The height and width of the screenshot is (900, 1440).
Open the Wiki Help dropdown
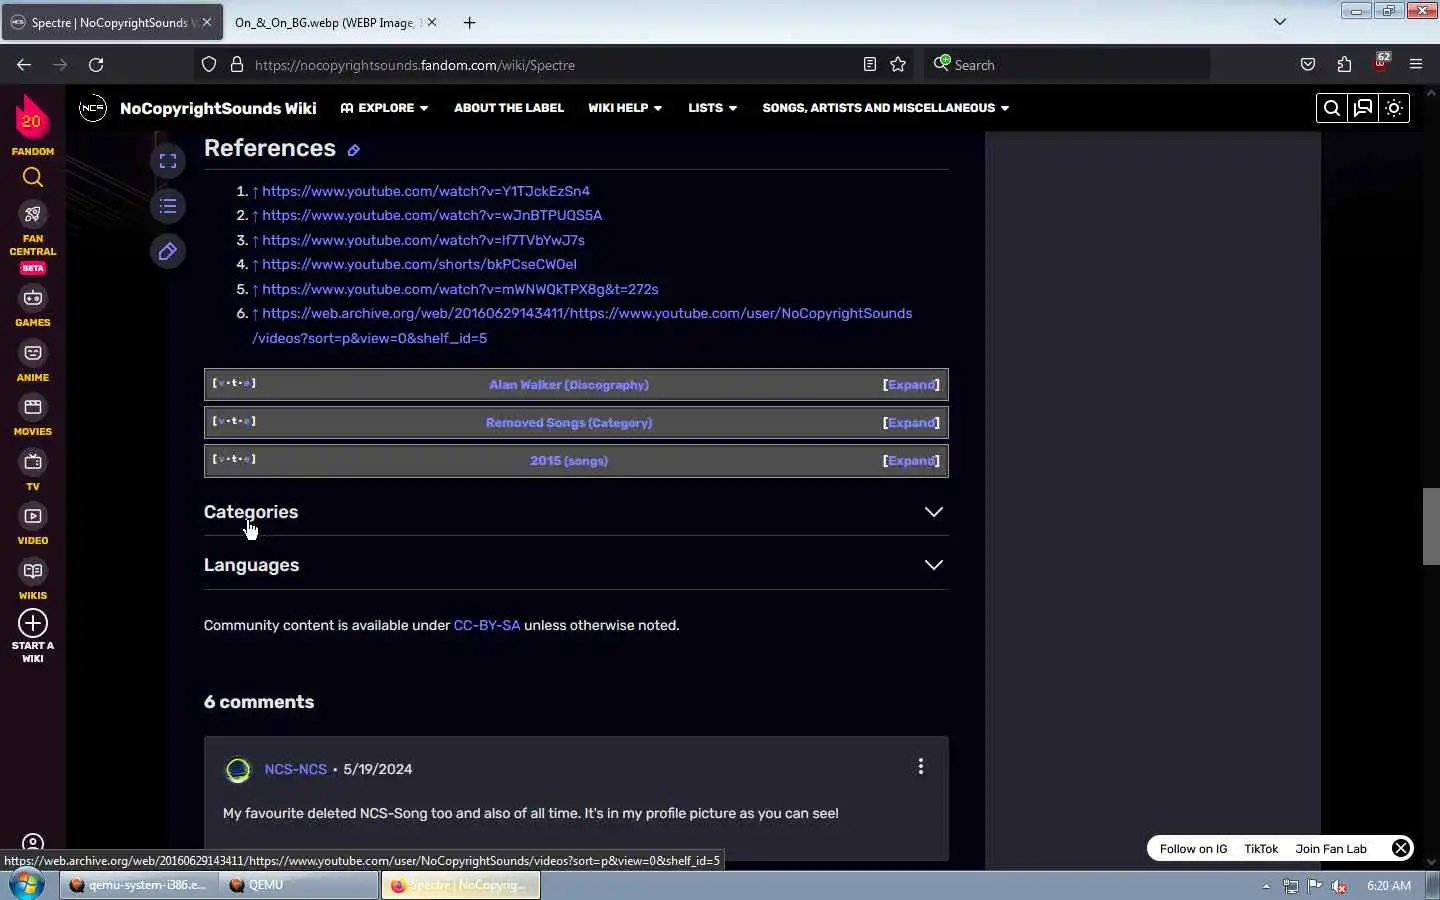click(625, 108)
